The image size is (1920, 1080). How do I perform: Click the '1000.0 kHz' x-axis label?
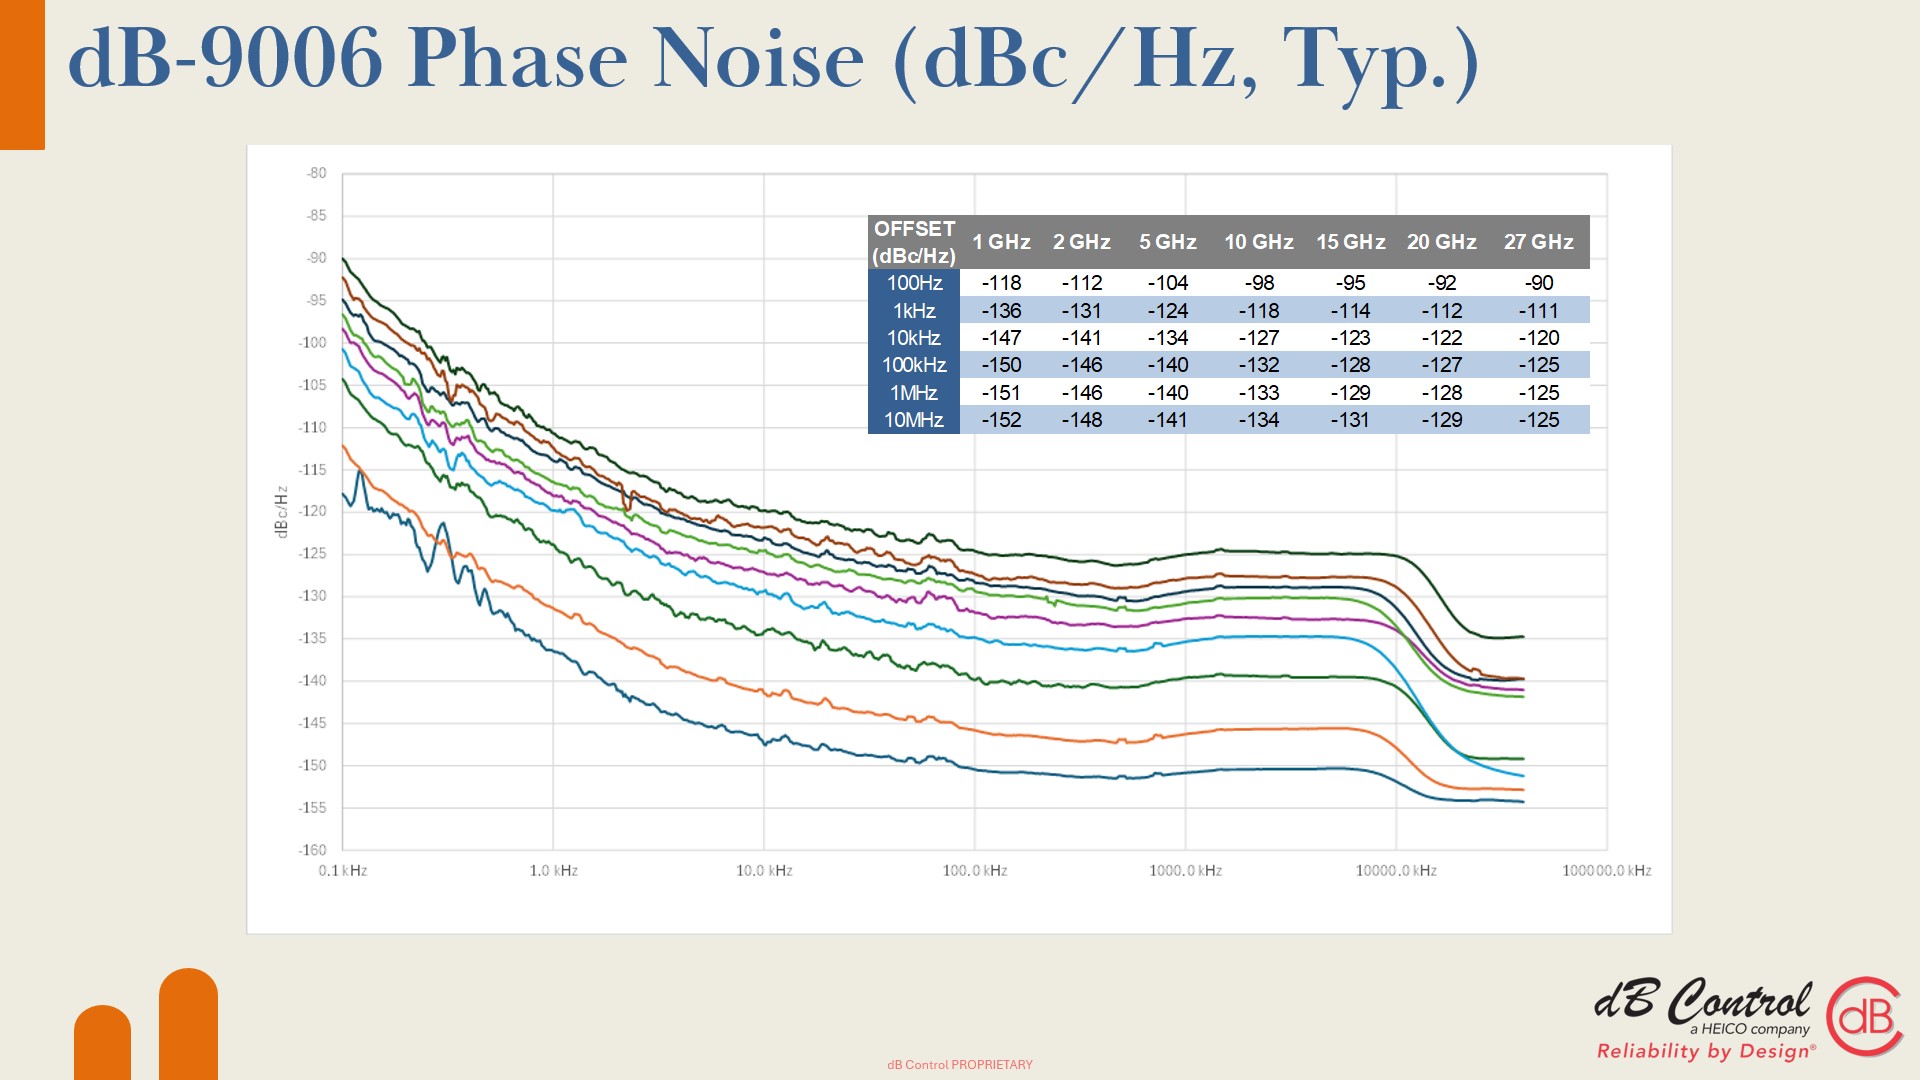point(1186,871)
